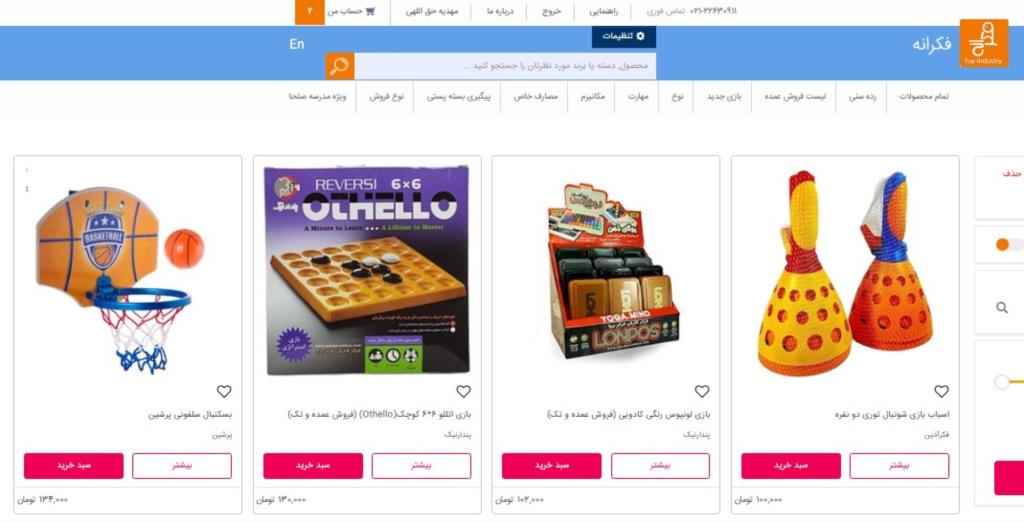The width and height of the screenshot is (1024, 523).
Task: Click the product search input field
Action: tap(505, 66)
